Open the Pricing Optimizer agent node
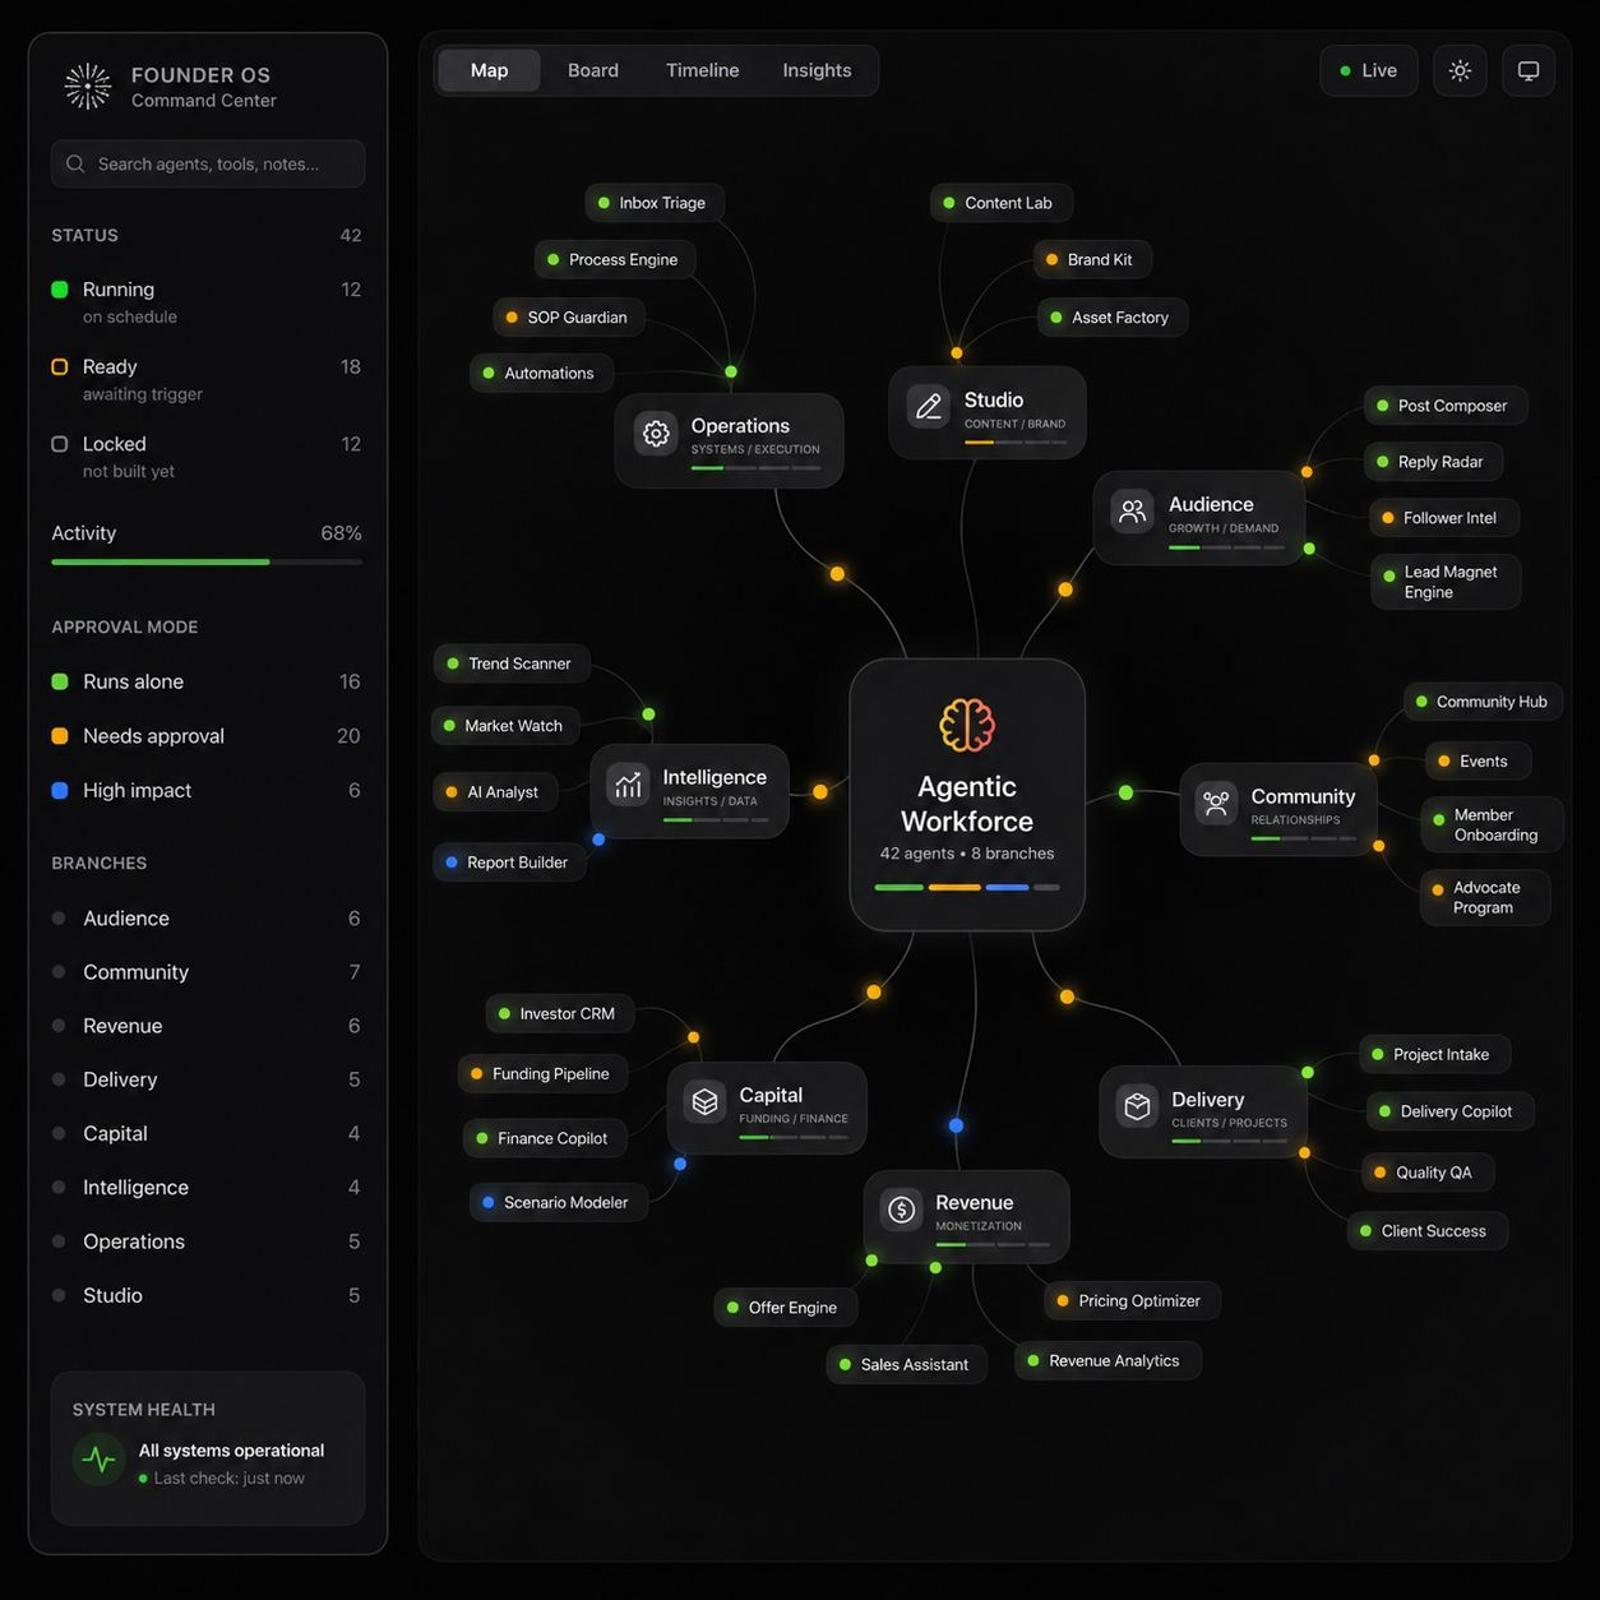Image resolution: width=1600 pixels, height=1600 pixels. tap(1133, 1301)
